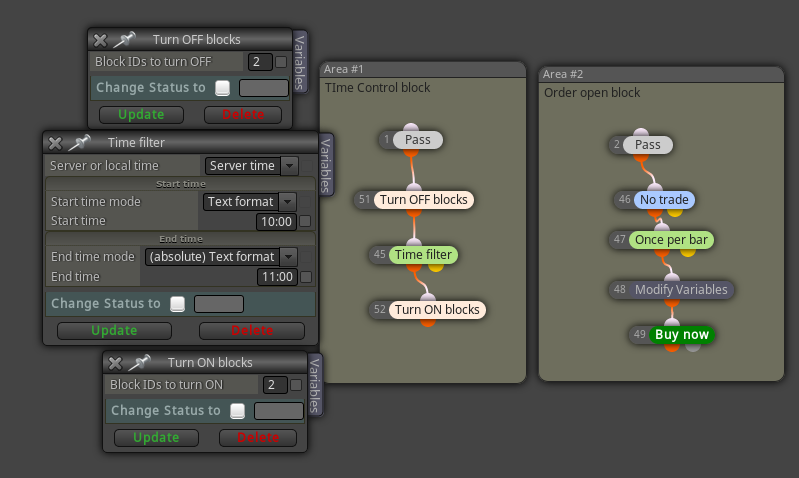
Task: Click Update in Turn ON blocks panel
Action: [x=156, y=438]
